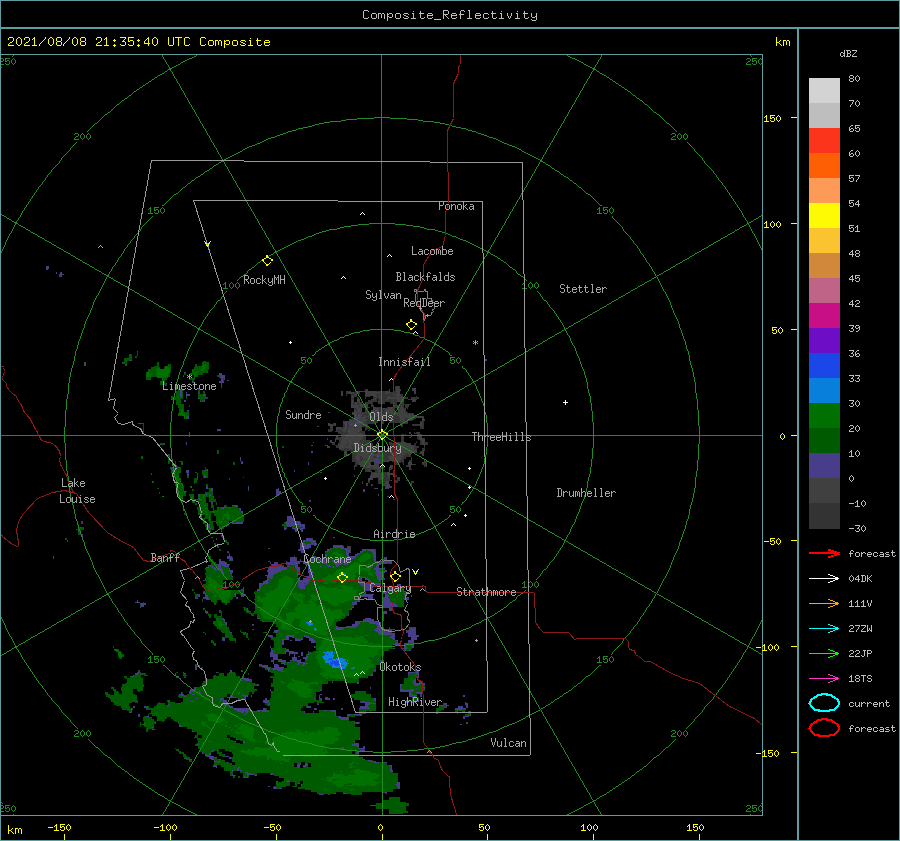Click the Ponoka city label
Image resolution: width=900 pixels, height=841 pixels.
click(x=456, y=206)
